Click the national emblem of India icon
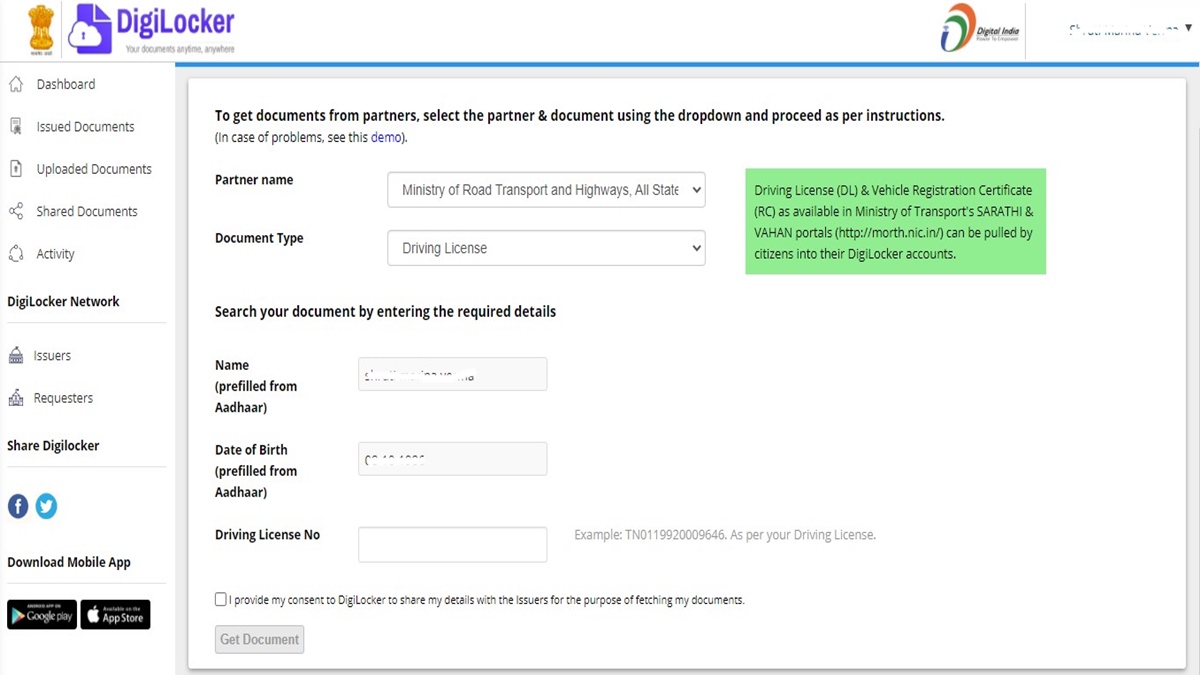1200x675 pixels. coord(41,30)
